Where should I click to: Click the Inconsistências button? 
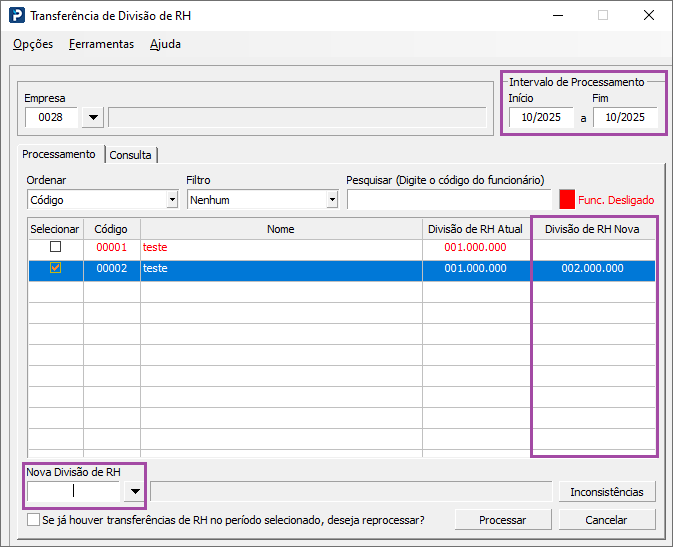click(607, 491)
